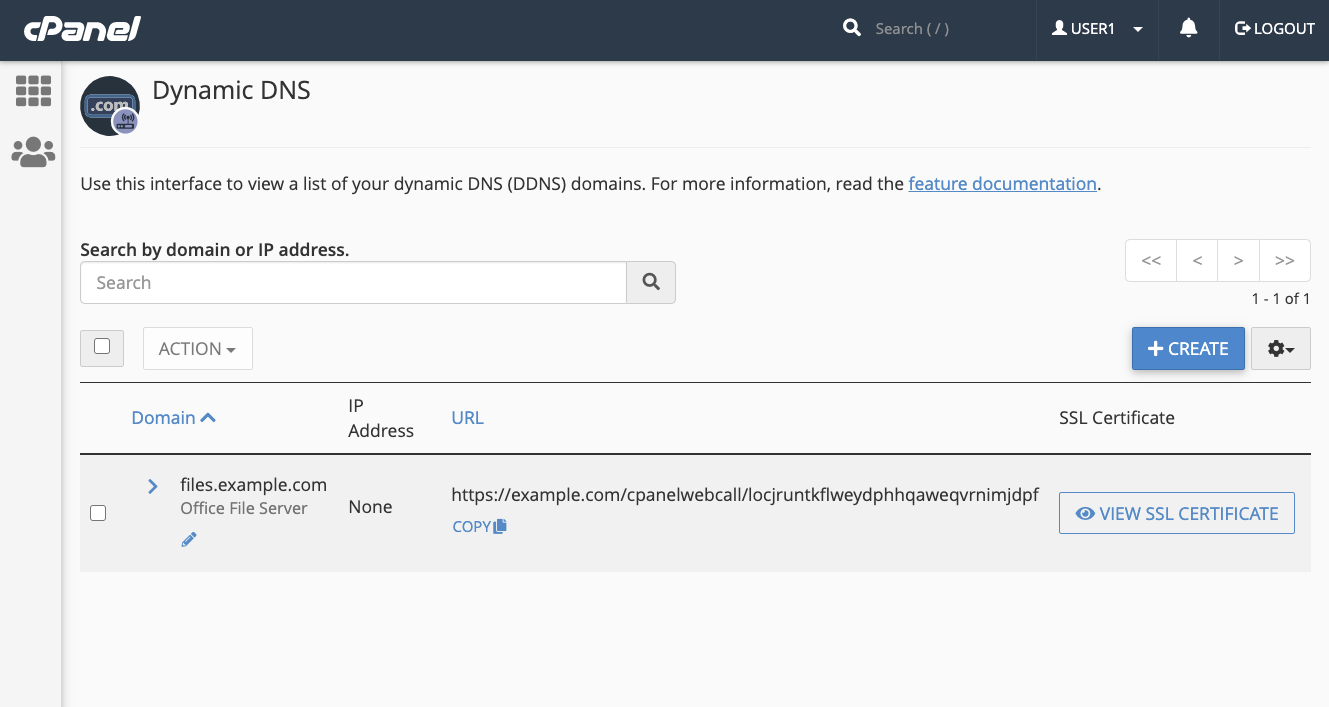Open the search icon in the top bar
The image size is (1329, 707).
point(851,27)
